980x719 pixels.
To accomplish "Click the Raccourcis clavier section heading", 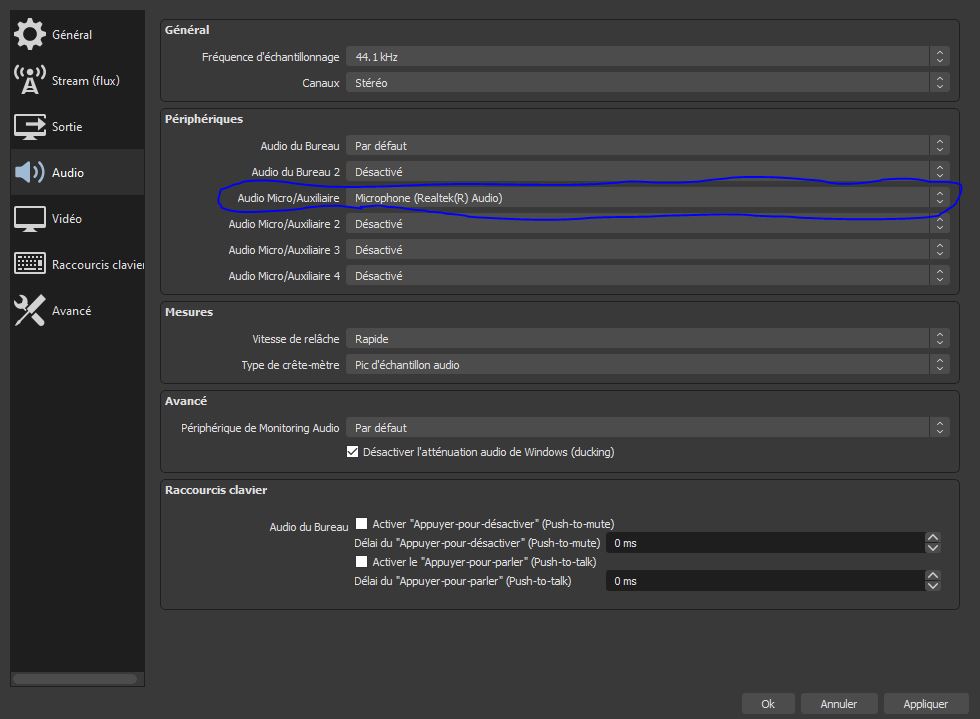I will coord(216,490).
